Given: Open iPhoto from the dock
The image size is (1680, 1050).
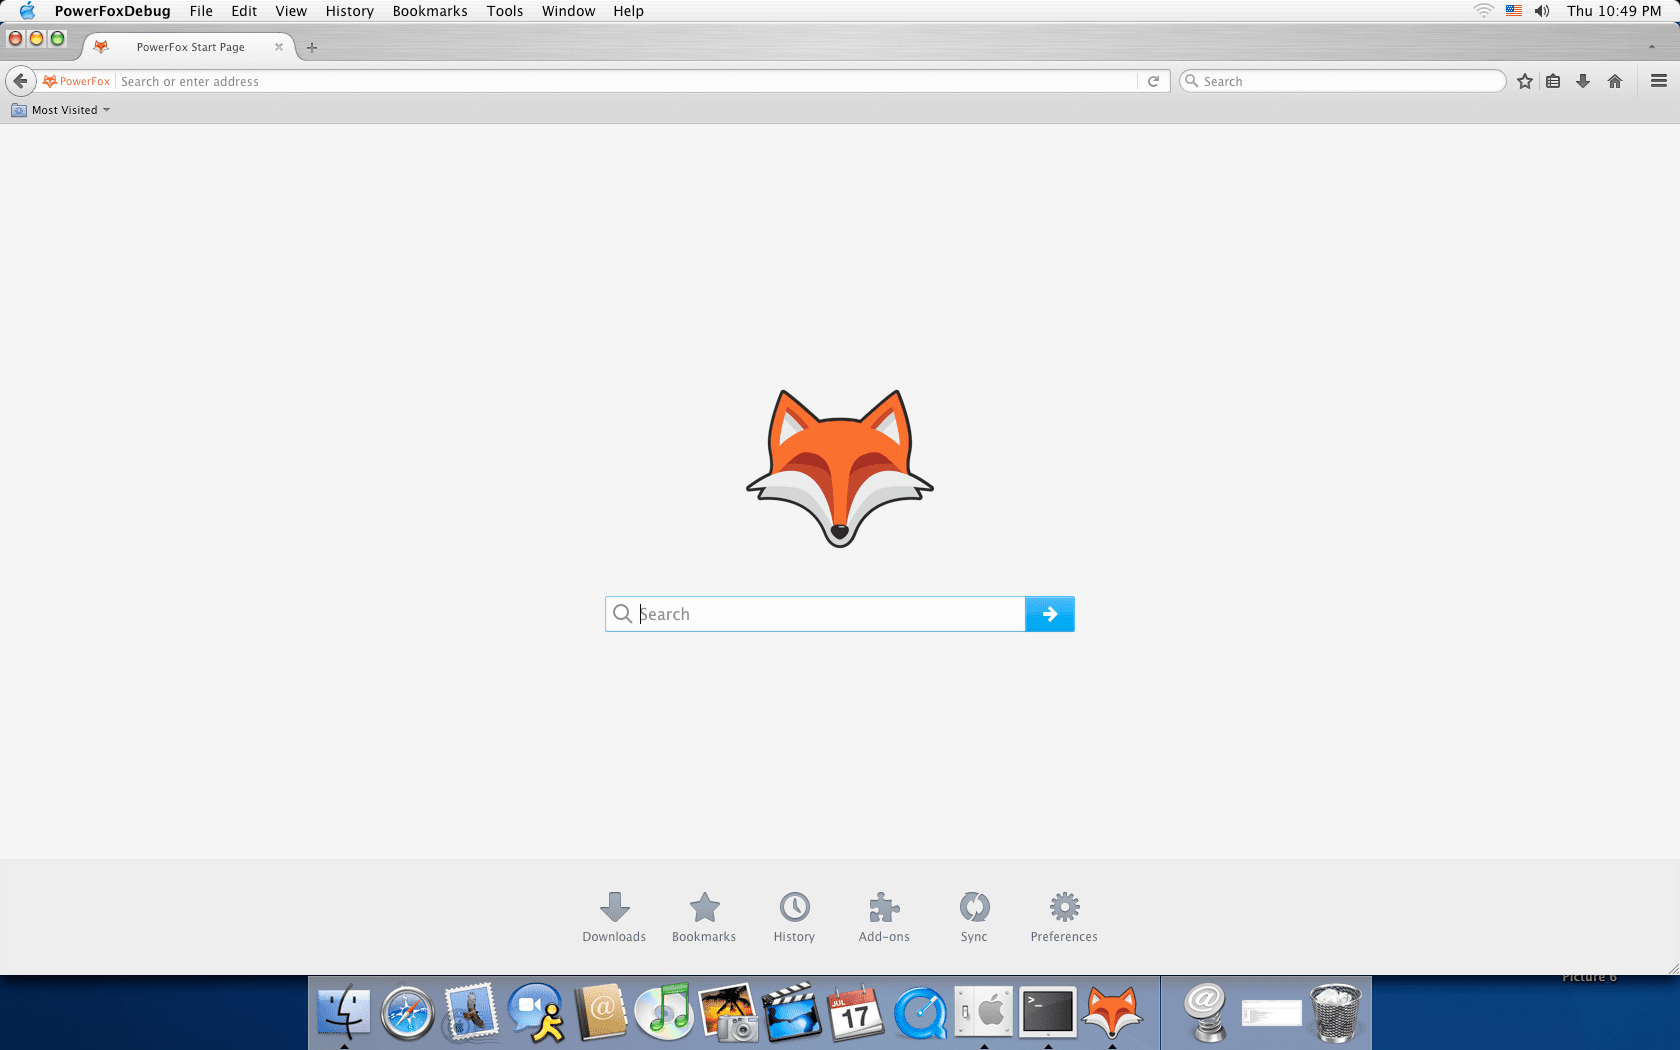Looking at the screenshot, I should [729, 1013].
